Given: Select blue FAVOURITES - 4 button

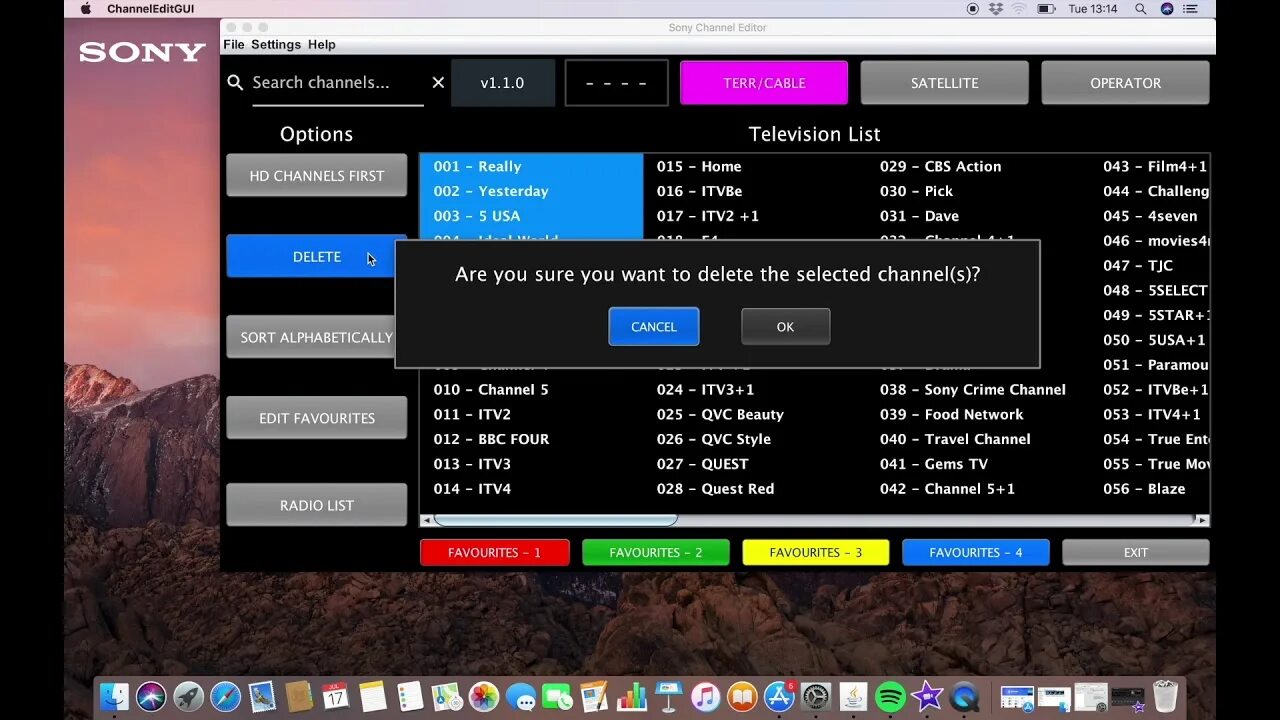Looking at the screenshot, I should click(x=975, y=552).
